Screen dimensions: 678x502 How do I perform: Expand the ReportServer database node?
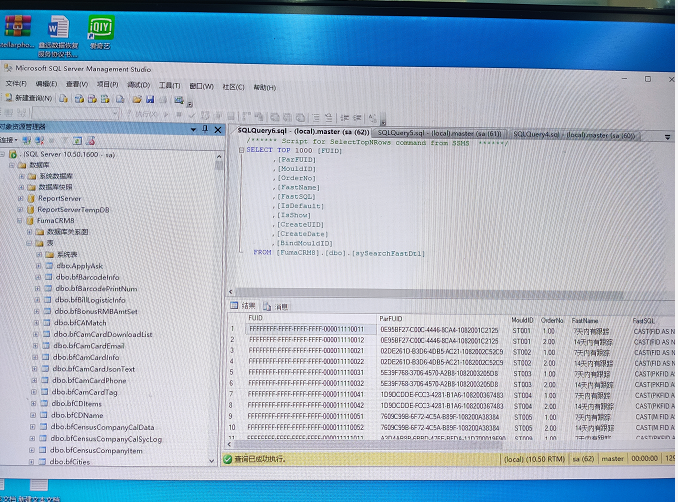coord(19,198)
